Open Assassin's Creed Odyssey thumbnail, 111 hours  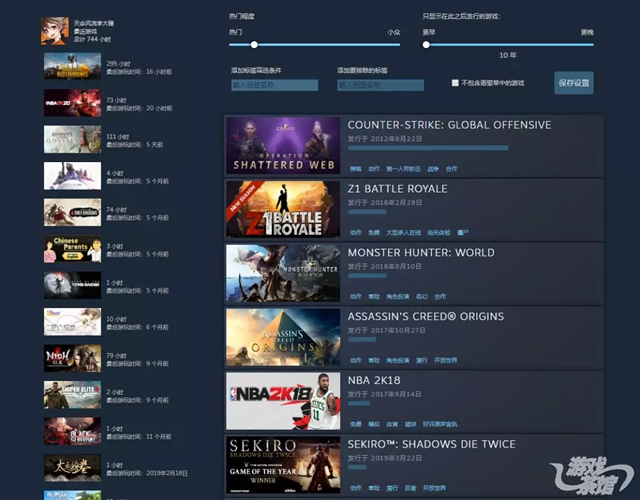tap(72, 139)
